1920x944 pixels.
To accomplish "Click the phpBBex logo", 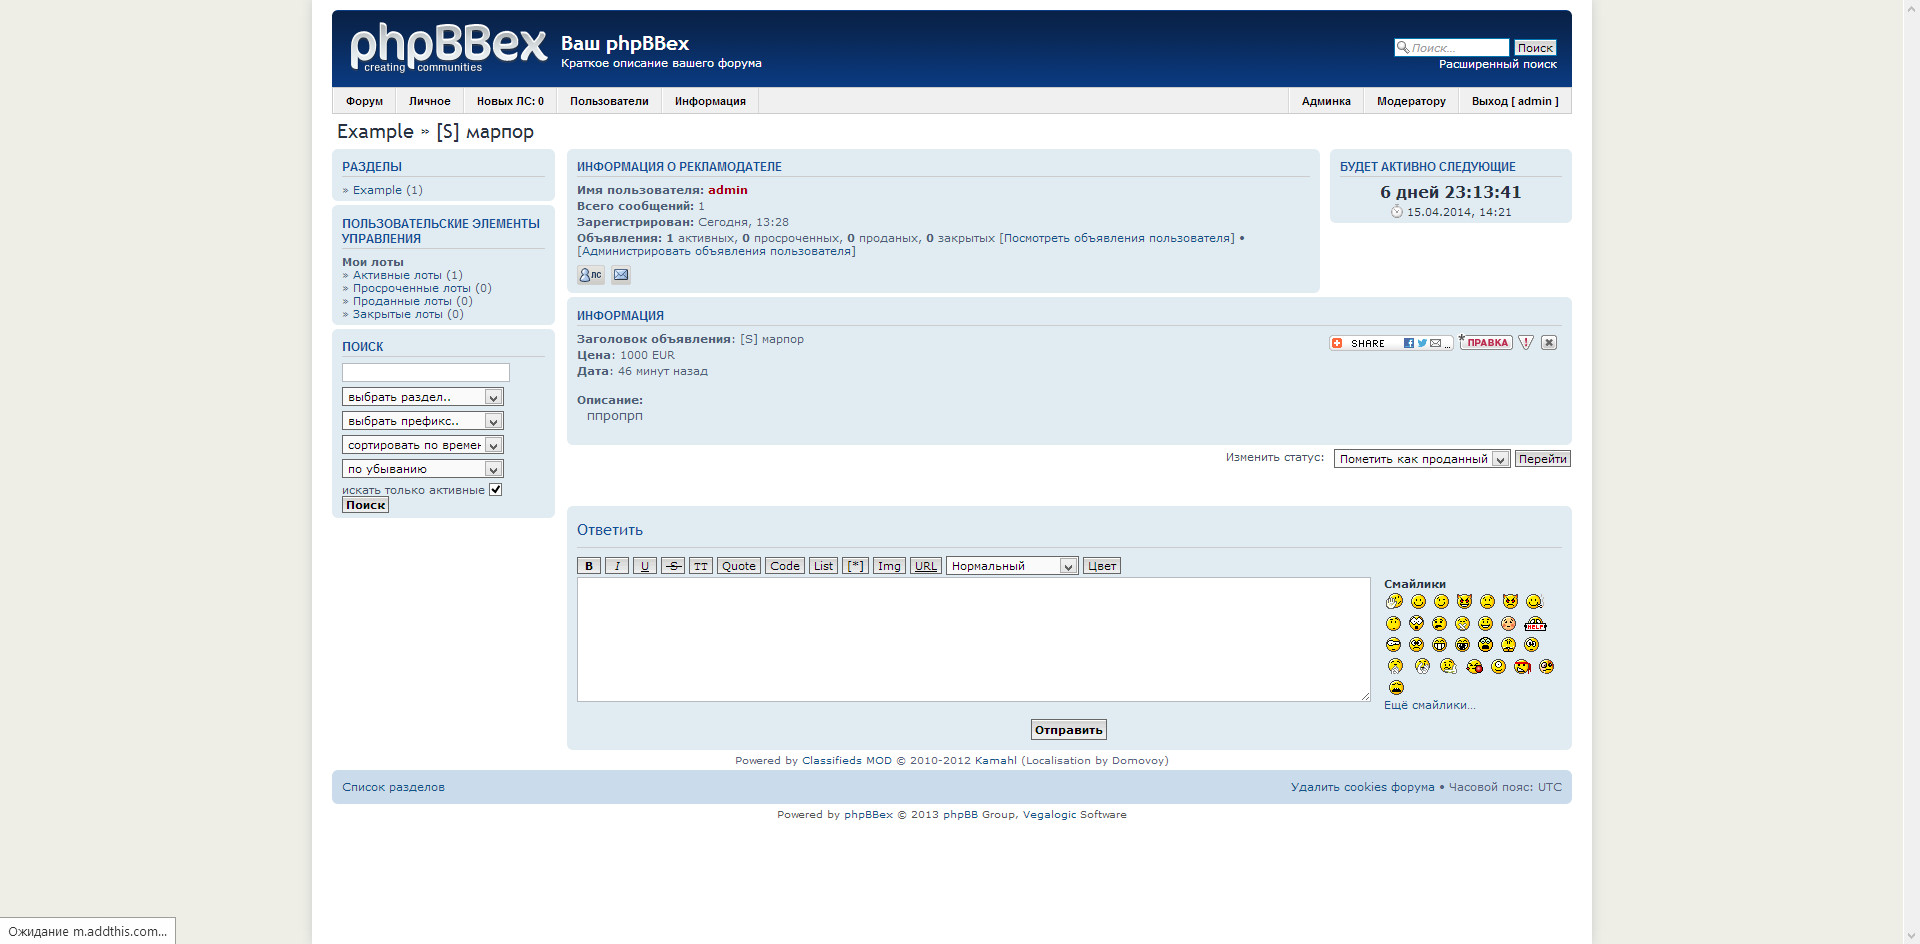I will coord(448,48).
